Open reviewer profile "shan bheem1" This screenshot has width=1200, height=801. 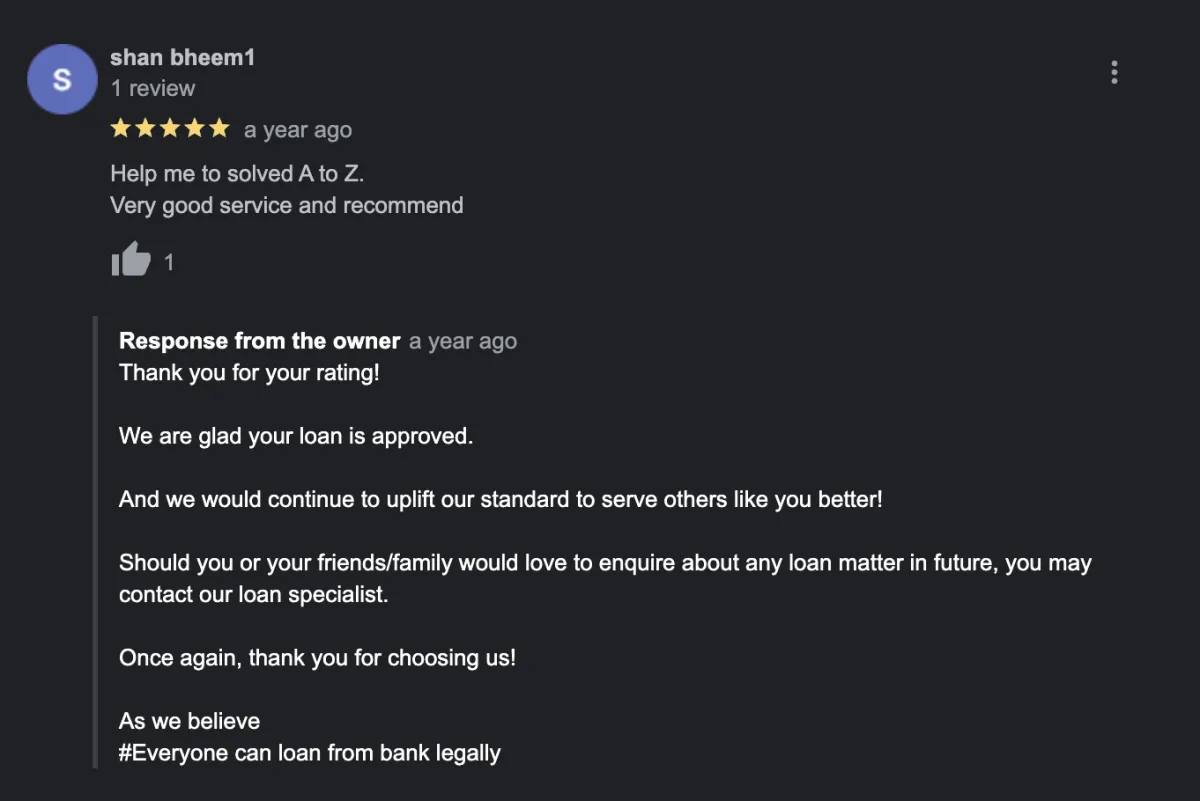point(182,58)
